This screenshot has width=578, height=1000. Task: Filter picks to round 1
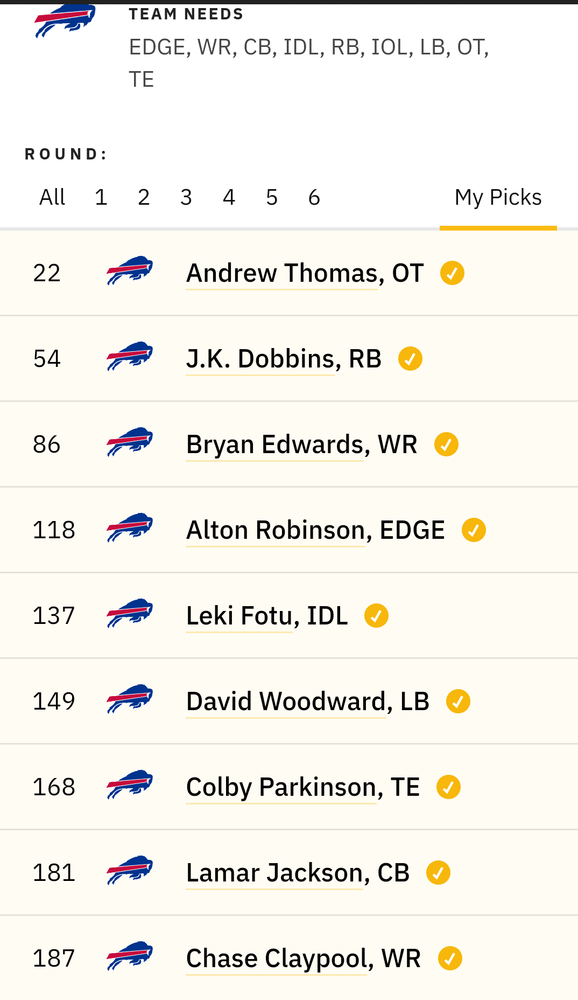[x=101, y=198]
